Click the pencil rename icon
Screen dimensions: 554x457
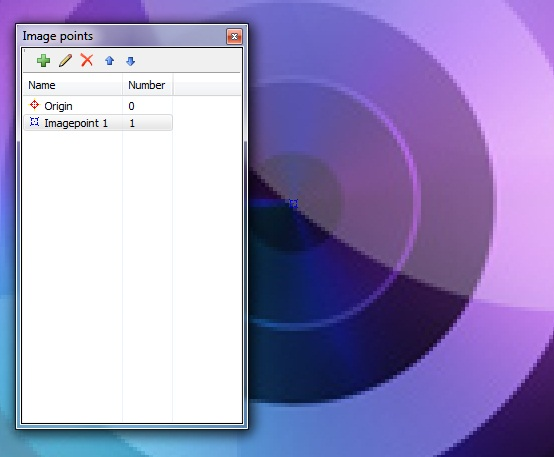(x=65, y=60)
